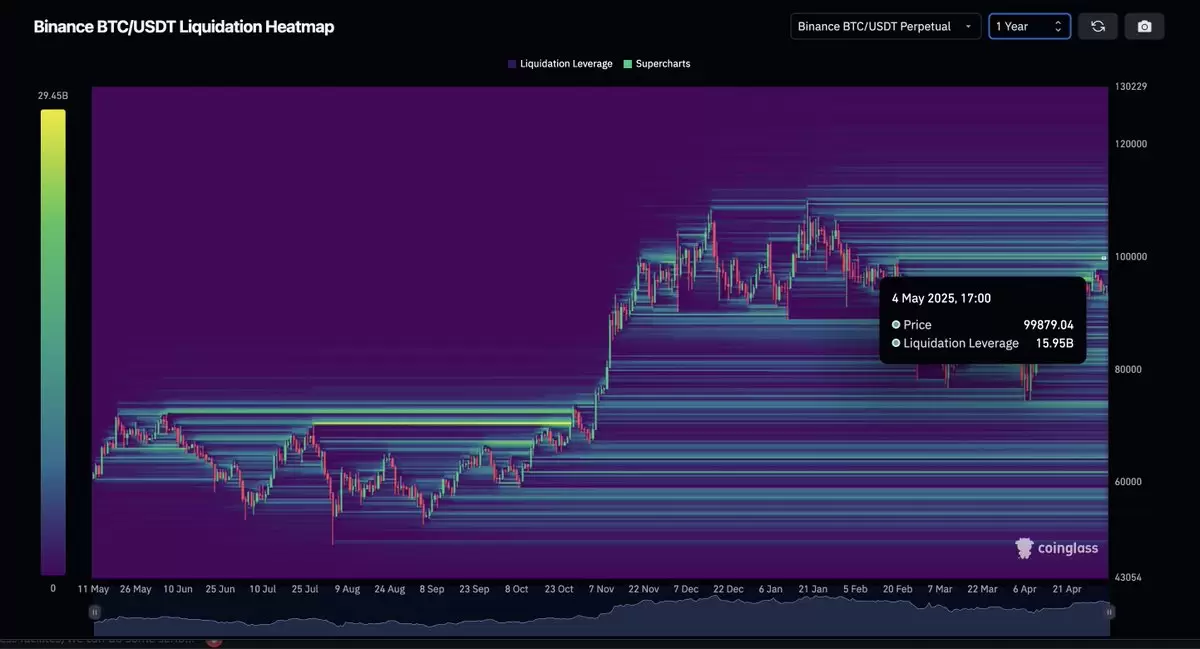Screen dimensions: 1200x649
Task: Click the 10 Jul date axis label
Action: pyautogui.click(x=263, y=590)
